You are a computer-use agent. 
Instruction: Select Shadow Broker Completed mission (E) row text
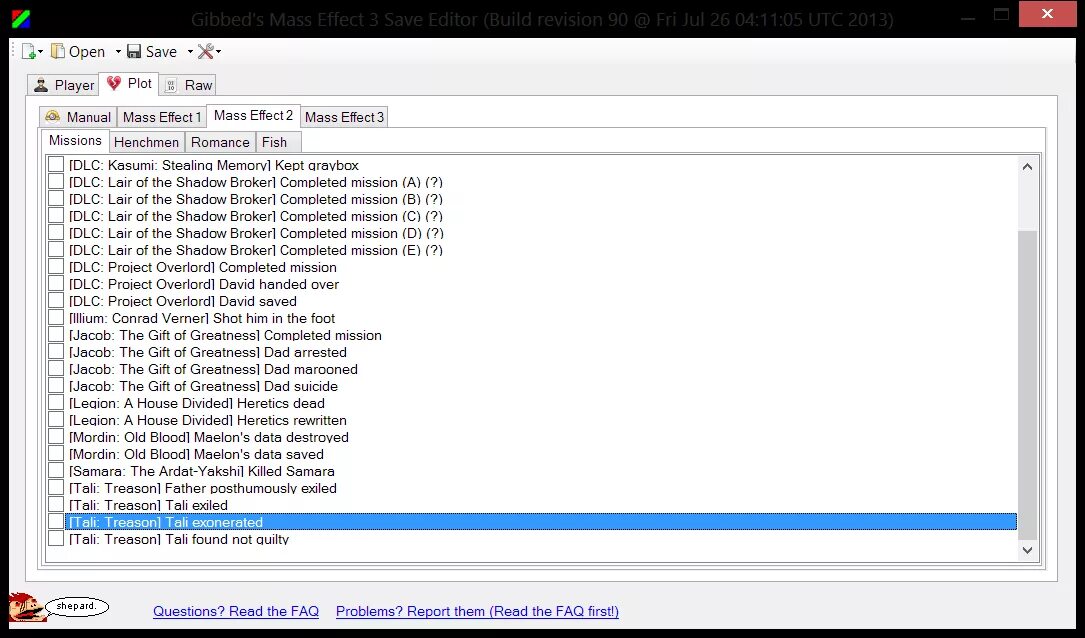(x=256, y=250)
